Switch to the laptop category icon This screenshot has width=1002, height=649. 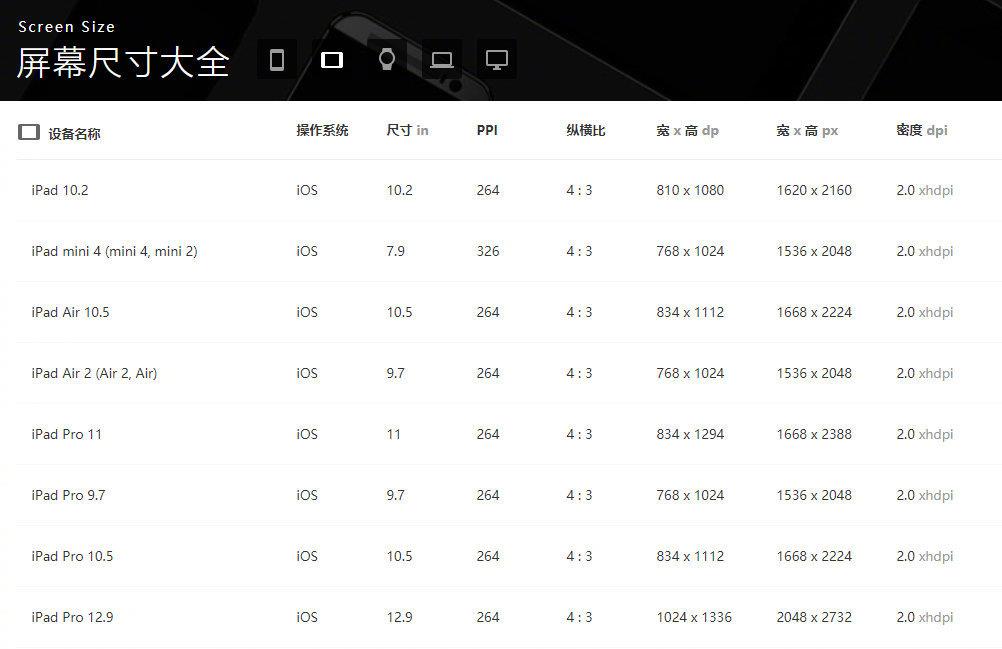442,60
